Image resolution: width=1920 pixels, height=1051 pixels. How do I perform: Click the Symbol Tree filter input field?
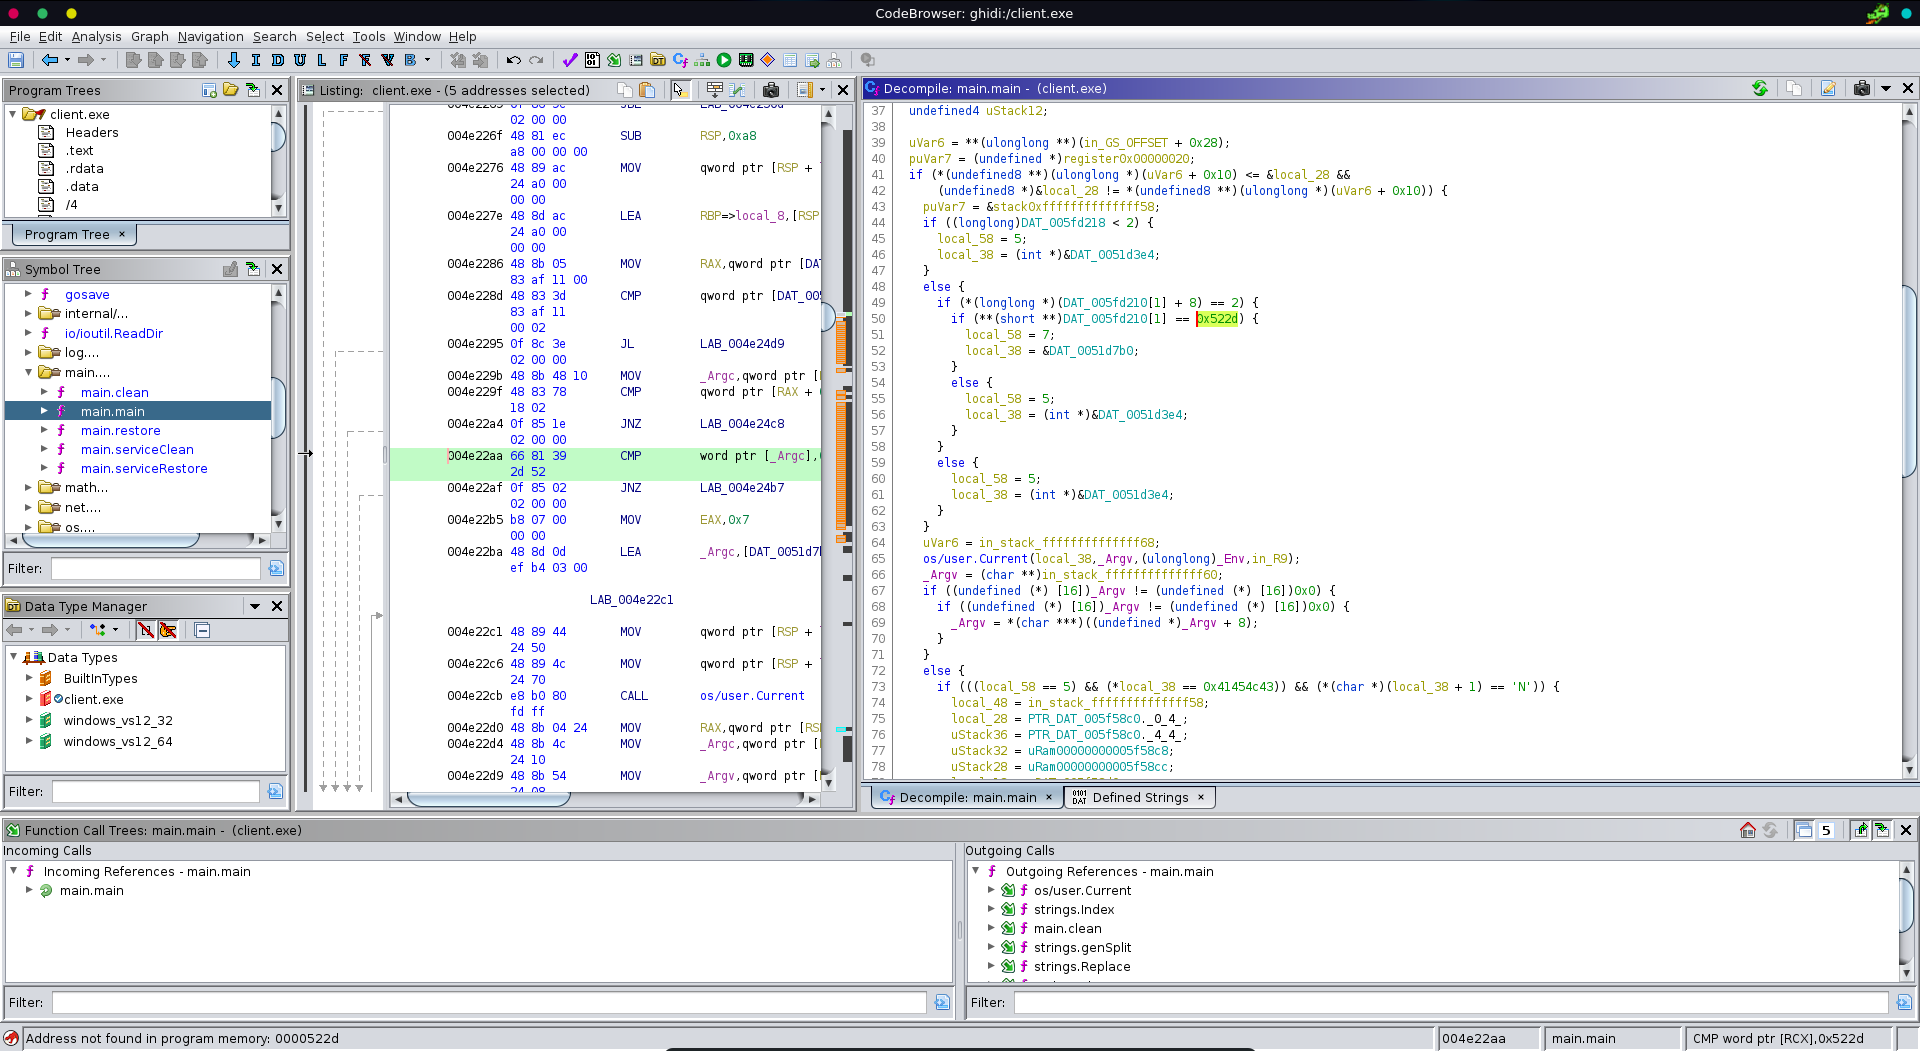point(156,568)
